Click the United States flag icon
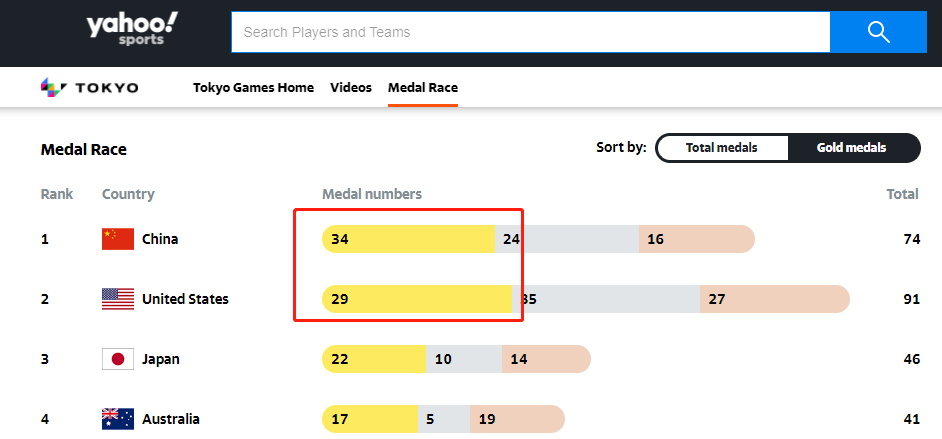Viewport: 942px width, 439px height. click(118, 299)
